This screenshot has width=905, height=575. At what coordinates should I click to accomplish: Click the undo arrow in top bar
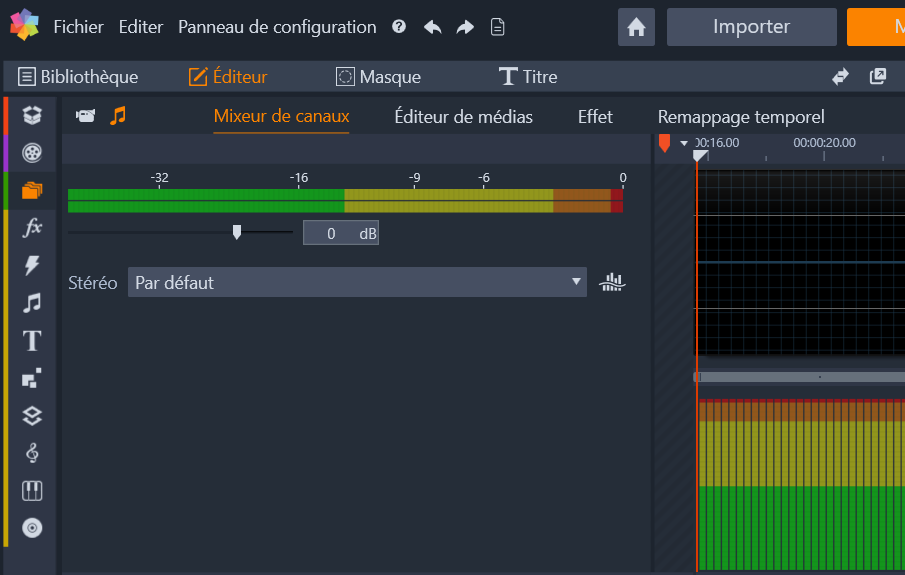point(432,27)
